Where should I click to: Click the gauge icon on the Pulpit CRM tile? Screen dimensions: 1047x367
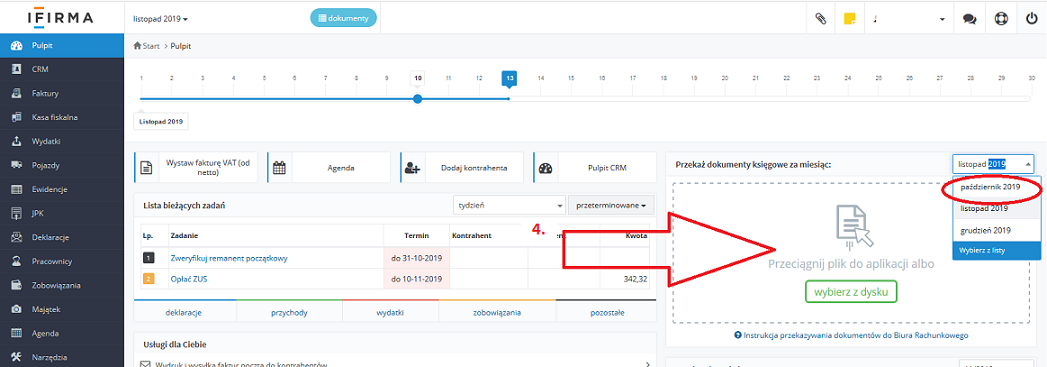click(546, 168)
